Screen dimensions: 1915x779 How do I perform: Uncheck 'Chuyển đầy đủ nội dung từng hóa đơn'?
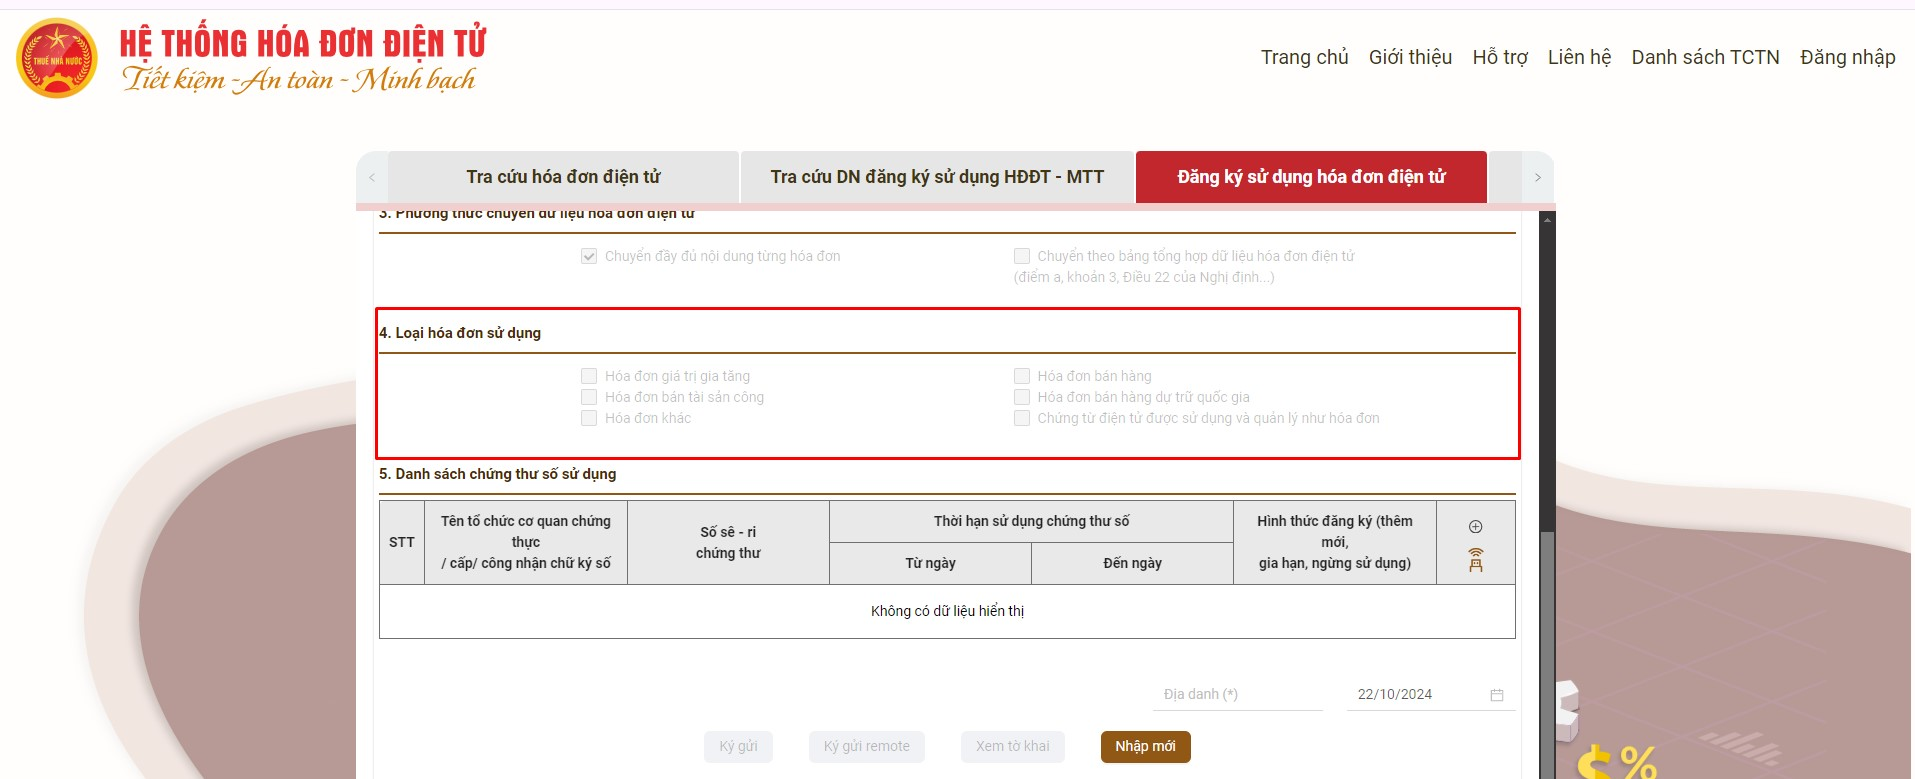589,256
